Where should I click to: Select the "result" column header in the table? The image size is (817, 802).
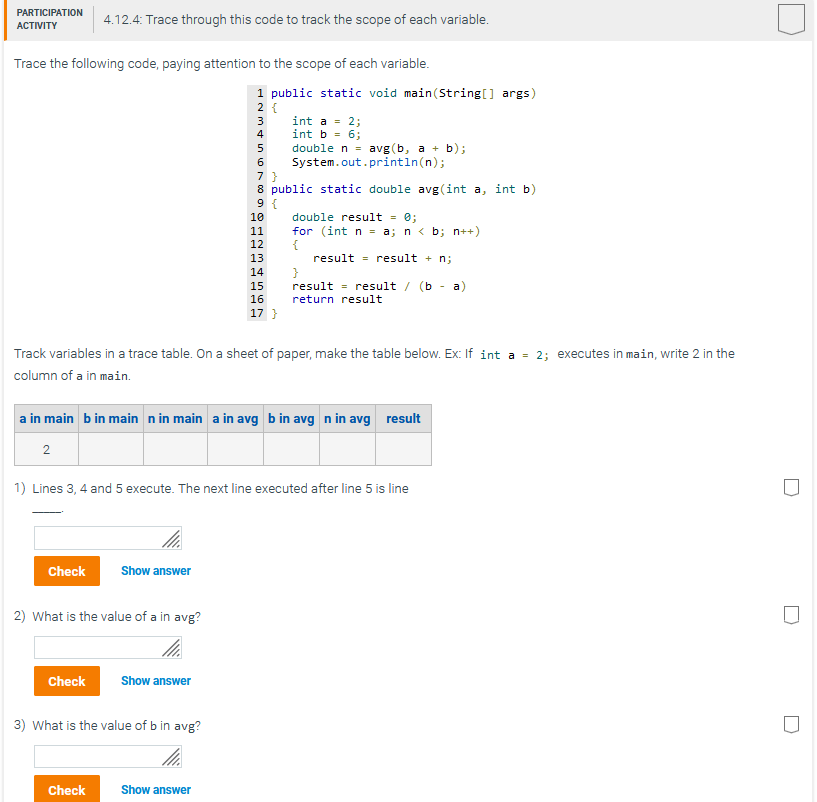click(403, 419)
